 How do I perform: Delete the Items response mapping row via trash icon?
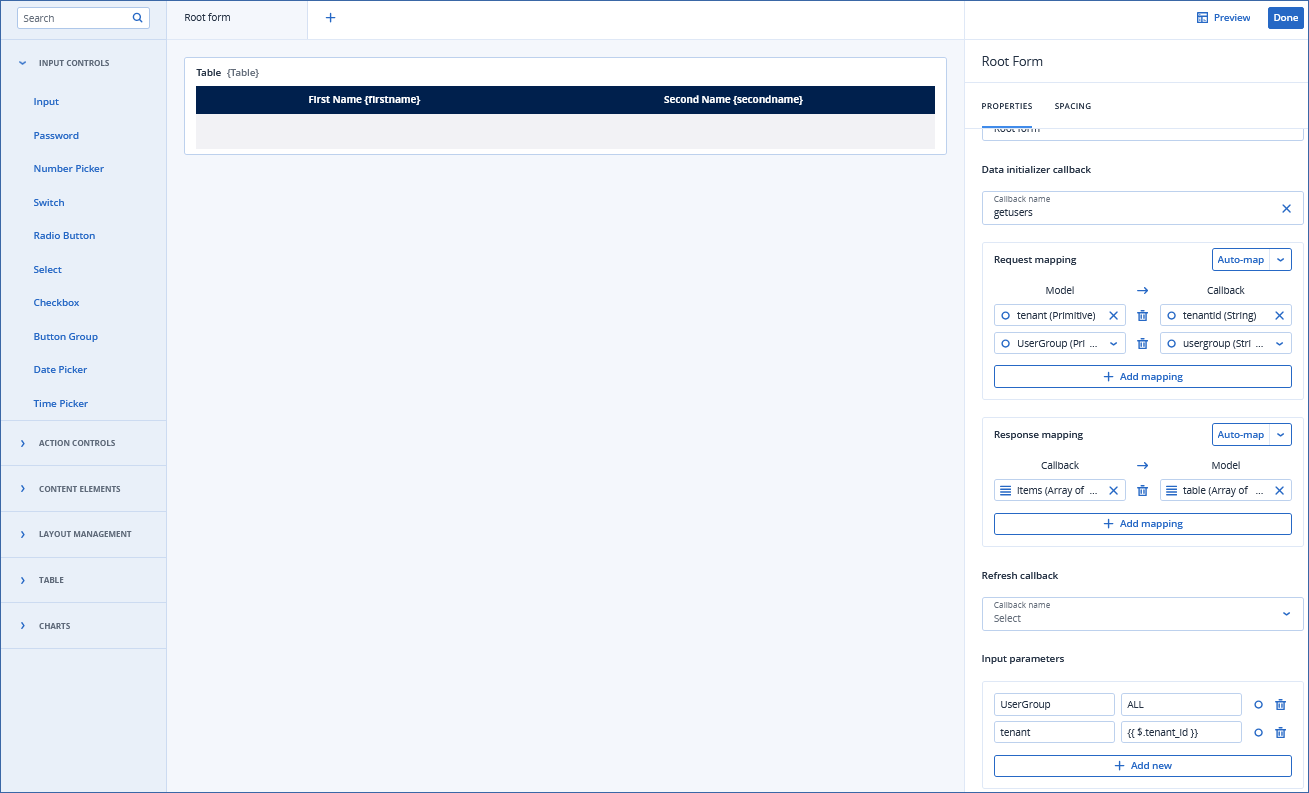[x=1143, y=490]
